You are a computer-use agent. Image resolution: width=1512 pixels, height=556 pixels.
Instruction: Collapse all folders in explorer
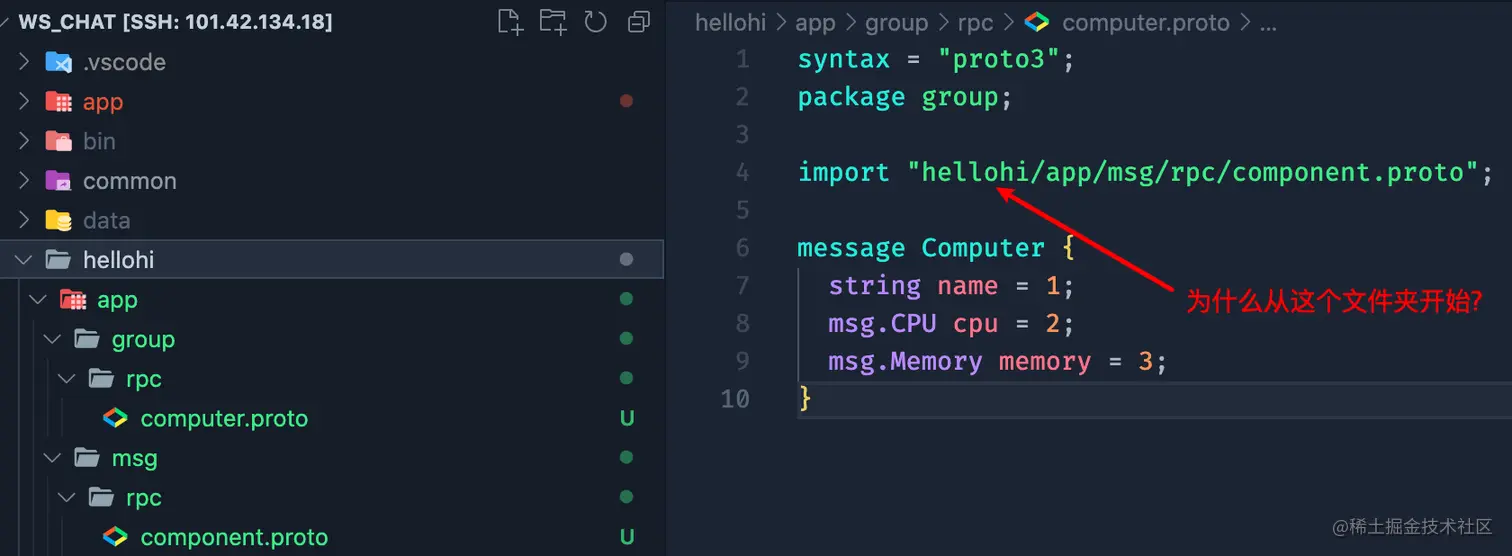click(638, 22)
